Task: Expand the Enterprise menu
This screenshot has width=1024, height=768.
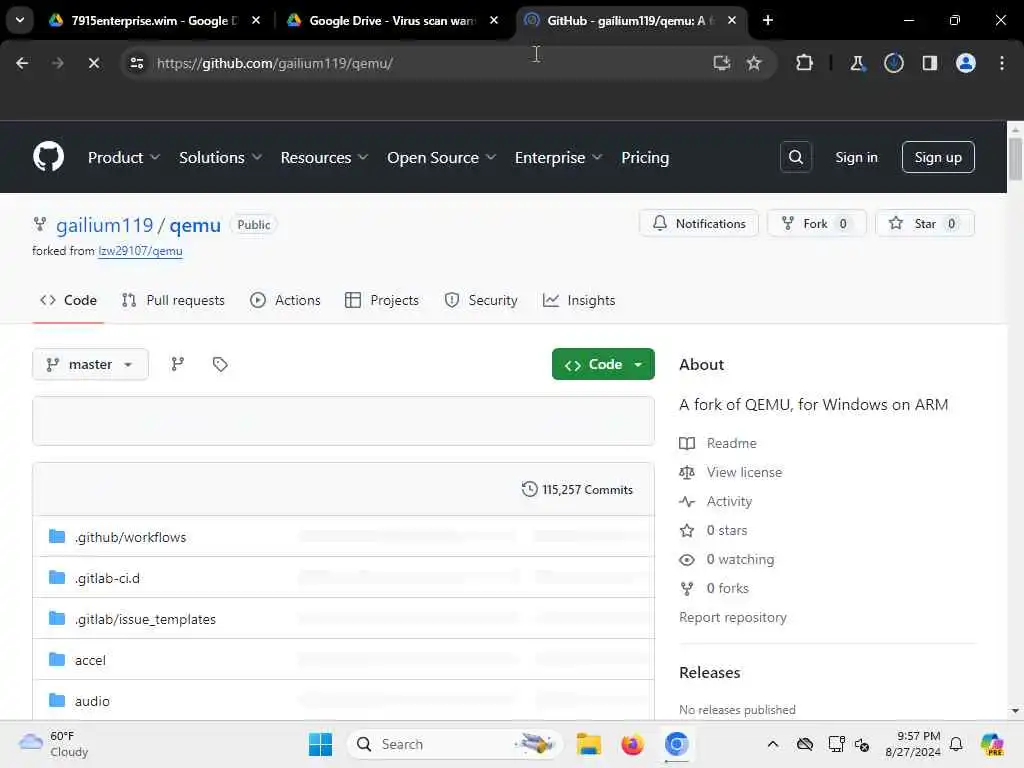Action: click(558, 157)
